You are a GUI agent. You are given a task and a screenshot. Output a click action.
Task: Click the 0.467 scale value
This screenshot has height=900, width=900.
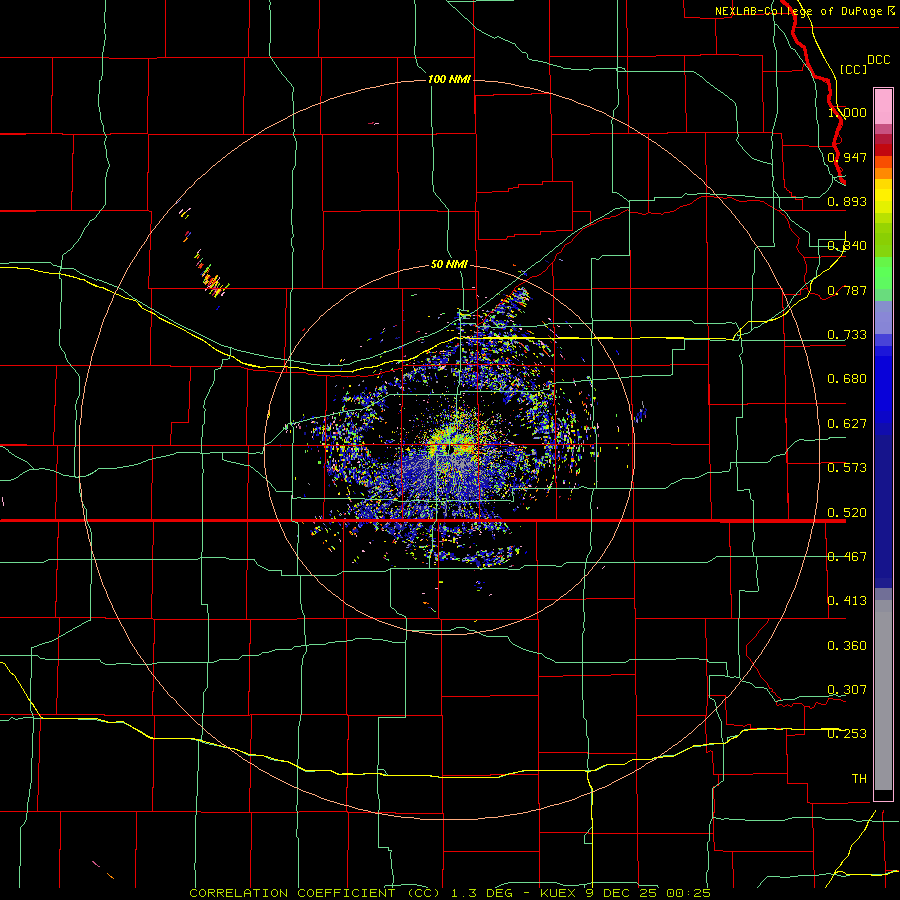tap(847, 557)
